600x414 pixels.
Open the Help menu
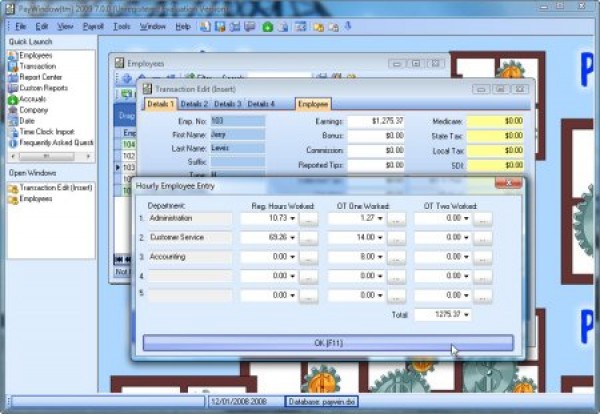pyautogui.click(x=183, y=26)
